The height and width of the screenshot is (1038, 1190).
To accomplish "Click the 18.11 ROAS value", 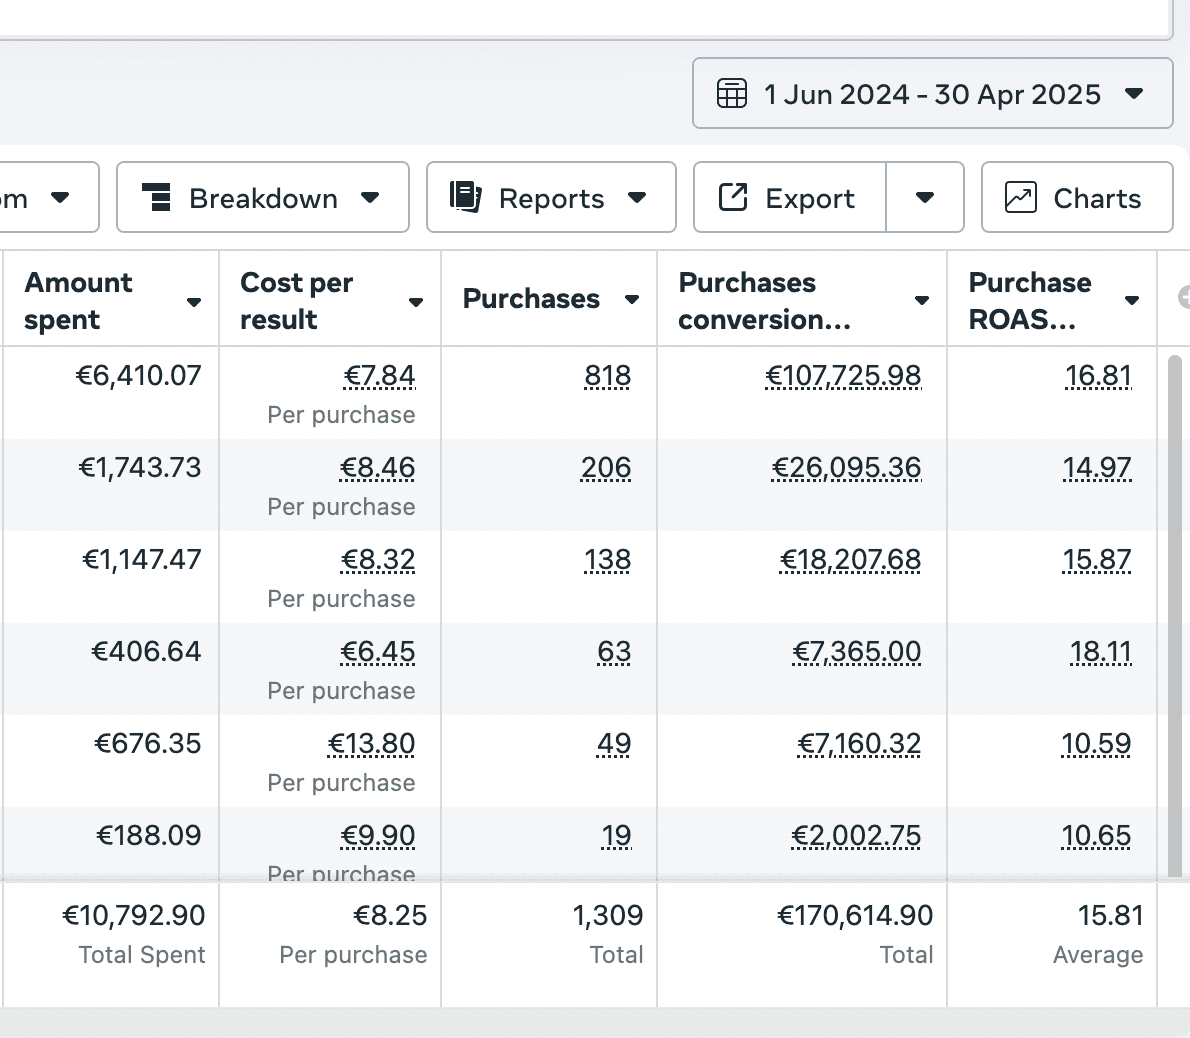I will click(1100, 652).
